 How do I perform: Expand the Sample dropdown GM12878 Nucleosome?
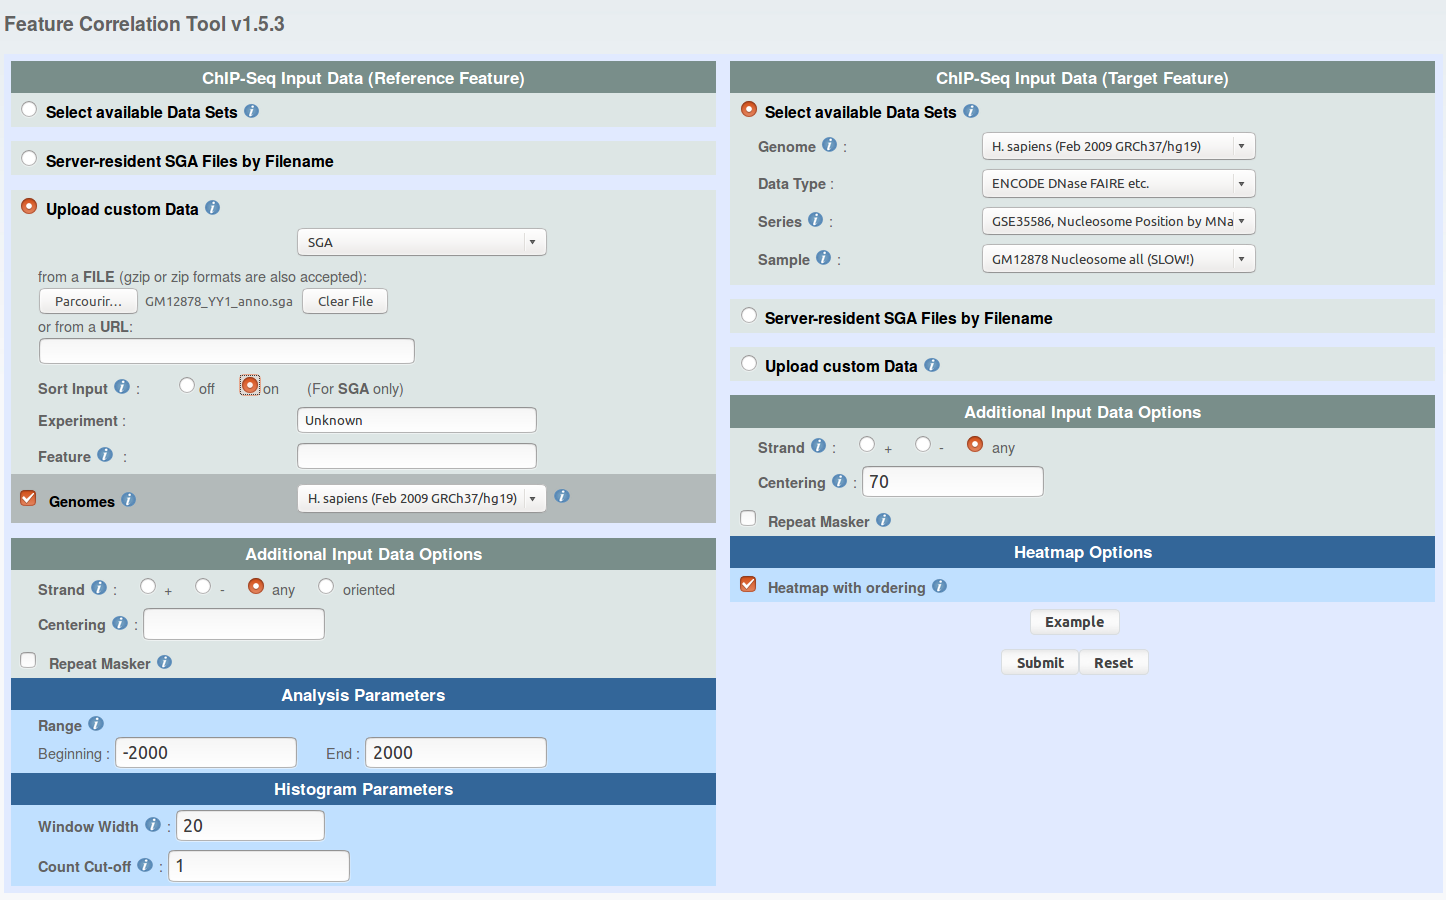pos(1118,259)
